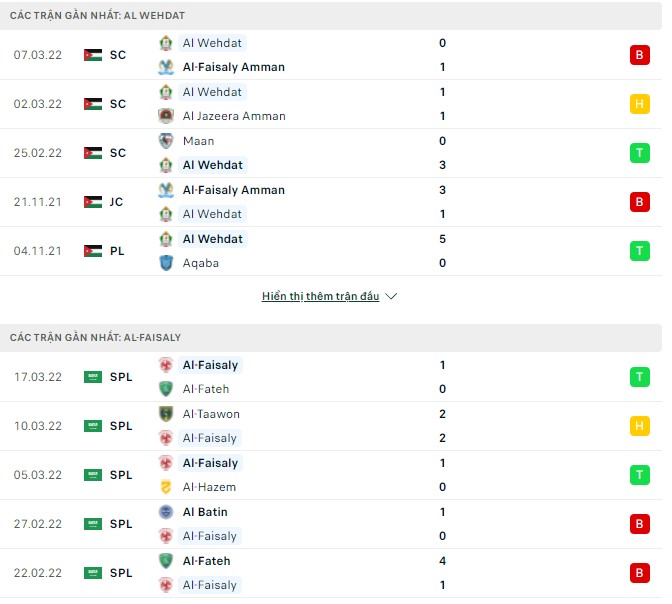The height and width of the screenshot is (604, 672).
Task: Click the red B badge for 07.03.22
Action: 639,55
